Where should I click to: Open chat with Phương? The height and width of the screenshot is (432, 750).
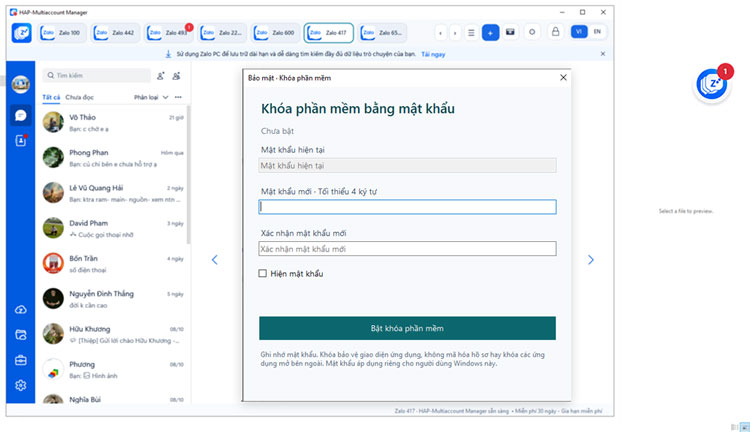[x=113, y=369]
